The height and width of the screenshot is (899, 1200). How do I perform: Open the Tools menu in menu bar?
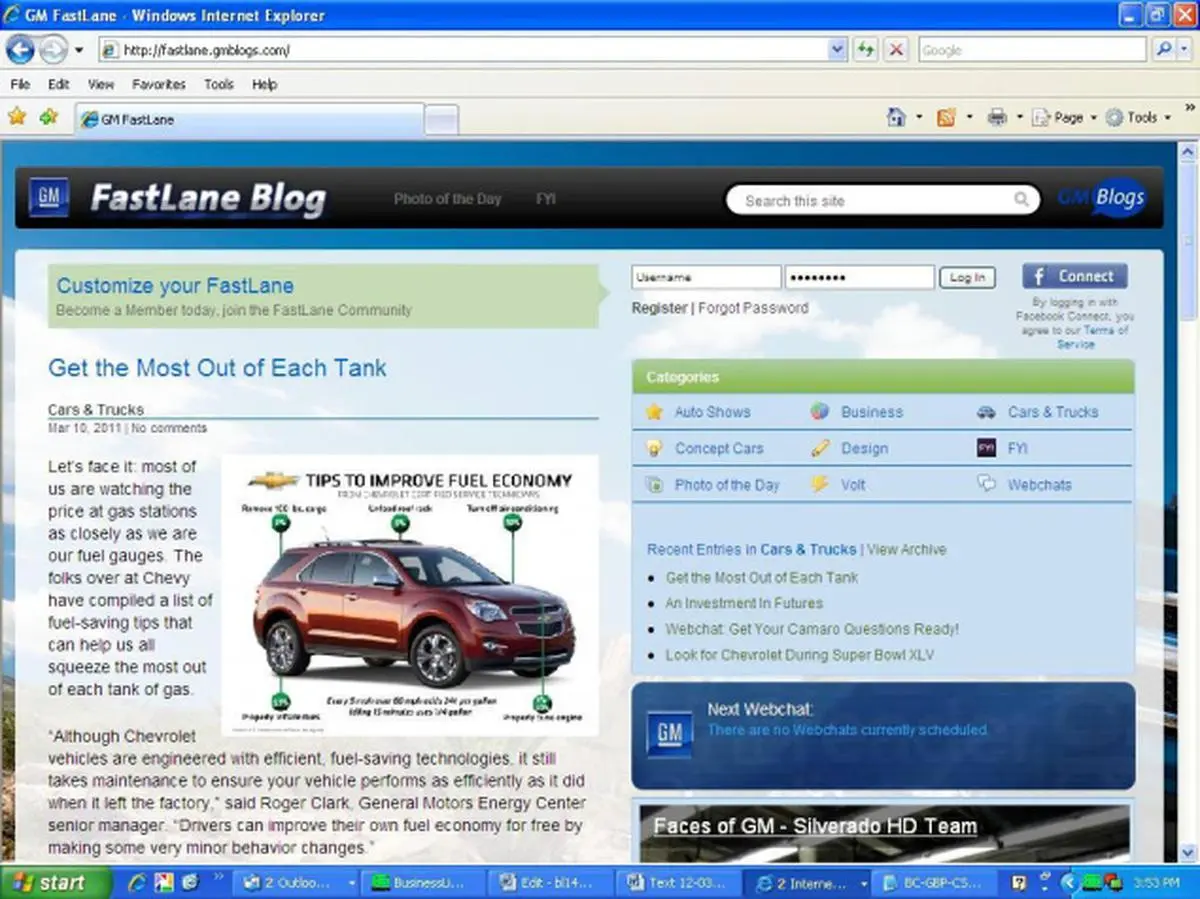219,84
